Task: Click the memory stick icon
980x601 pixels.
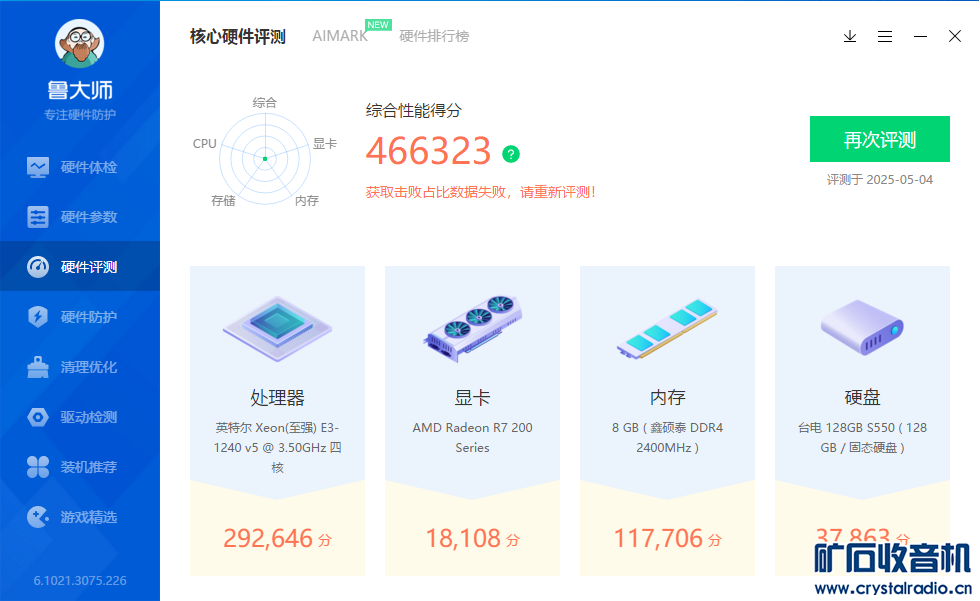Action: (668, 328)
